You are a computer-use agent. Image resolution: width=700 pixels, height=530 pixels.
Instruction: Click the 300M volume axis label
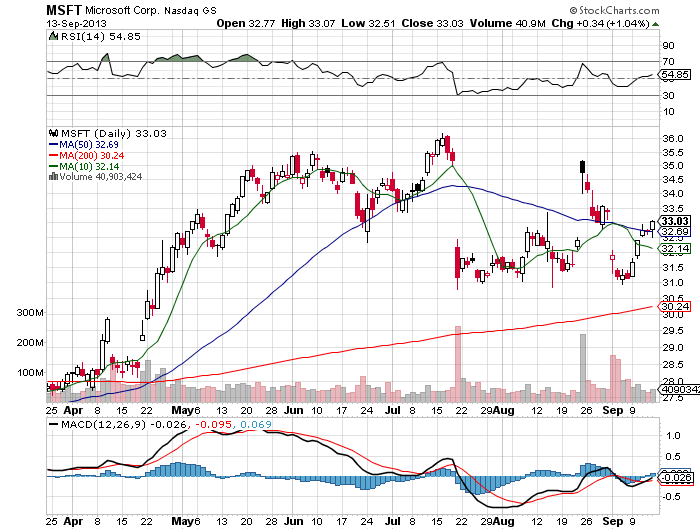(30, 313)
